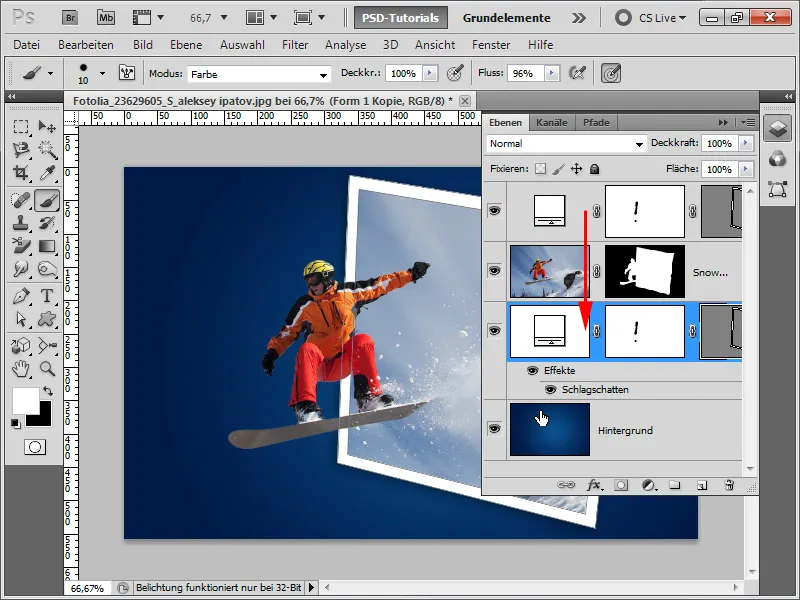Screen dimensions: 800x600
Task: Open the Filter menu
Action: [295, 45]
